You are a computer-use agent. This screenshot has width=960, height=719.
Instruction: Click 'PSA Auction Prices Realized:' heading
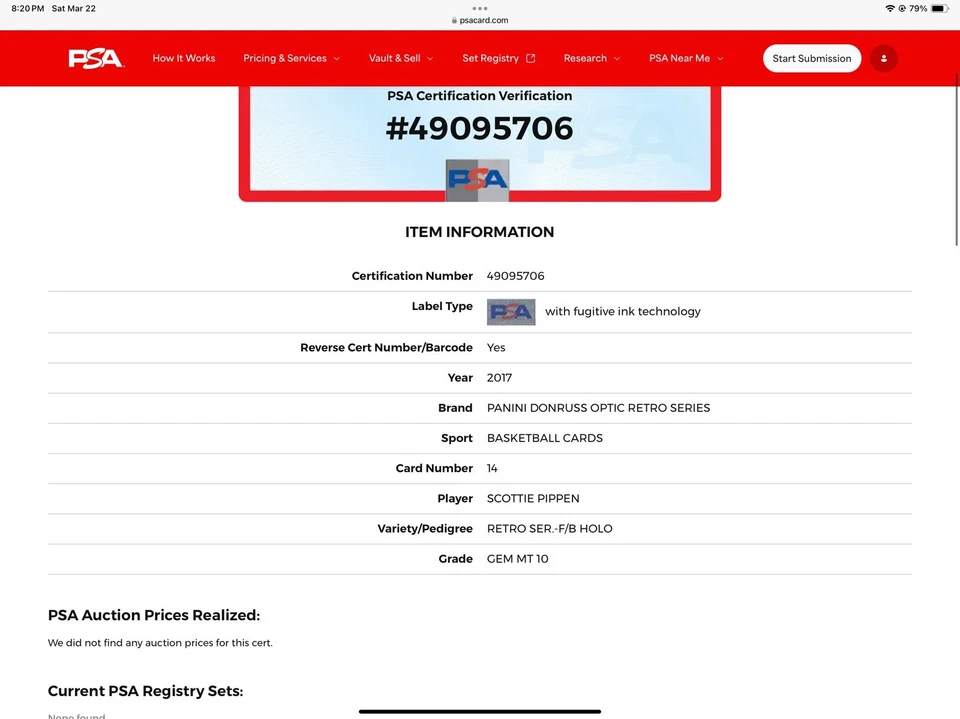click(x=154, y=615)
